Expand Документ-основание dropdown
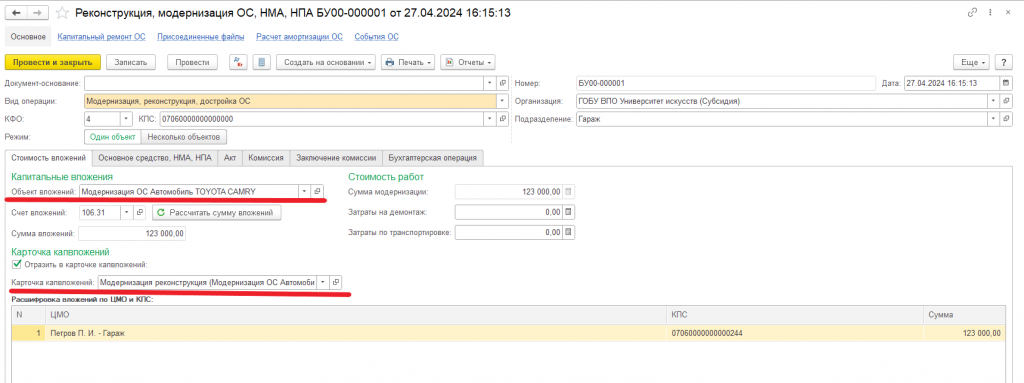 pyautogui.click(x=490, y=83)
